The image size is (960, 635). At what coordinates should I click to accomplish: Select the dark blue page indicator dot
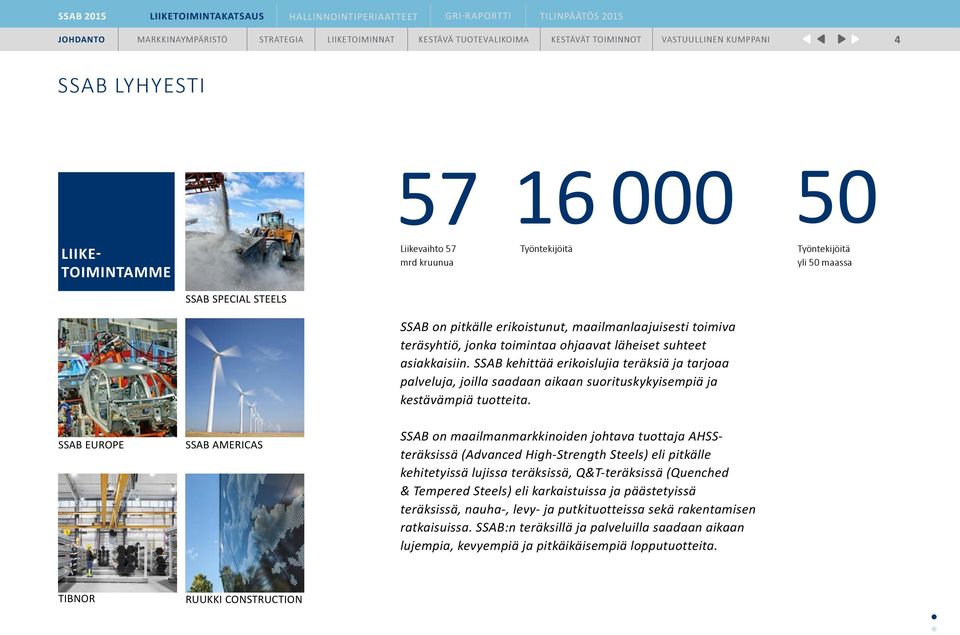(934, 617)
